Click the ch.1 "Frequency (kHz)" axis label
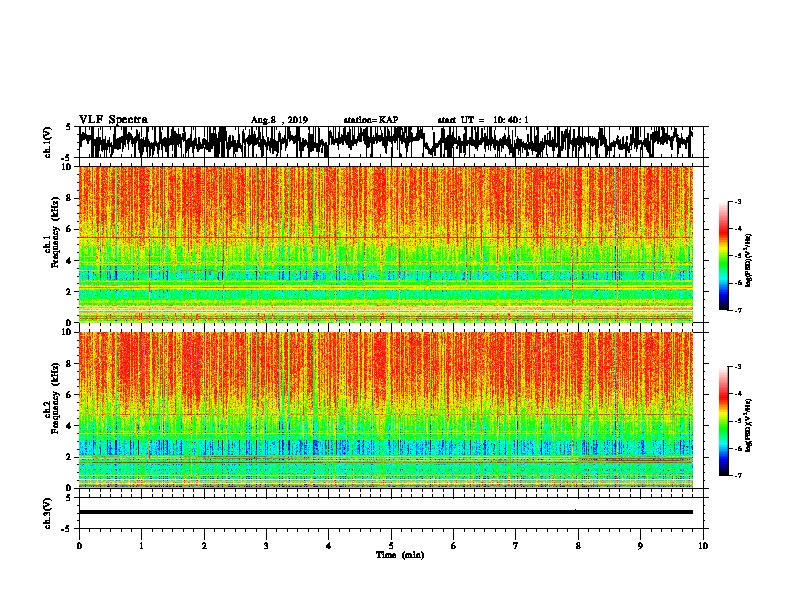The height and width of the screenshot is (612, 792). point(55,233)
